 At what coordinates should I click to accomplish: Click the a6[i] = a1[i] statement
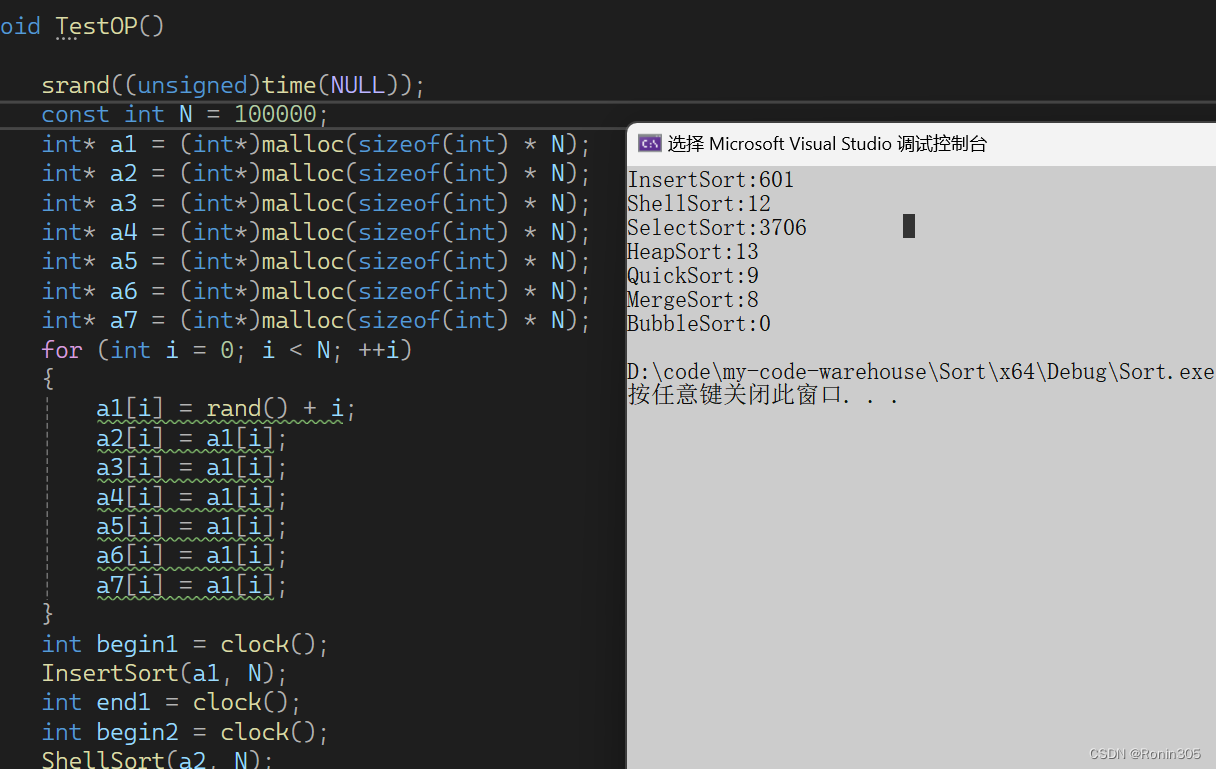tap(192, 556)
